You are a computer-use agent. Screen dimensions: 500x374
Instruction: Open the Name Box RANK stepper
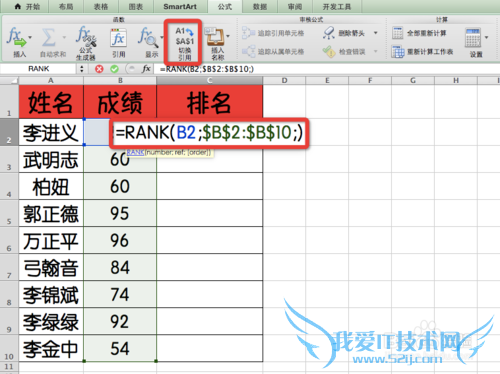(82, 69)
